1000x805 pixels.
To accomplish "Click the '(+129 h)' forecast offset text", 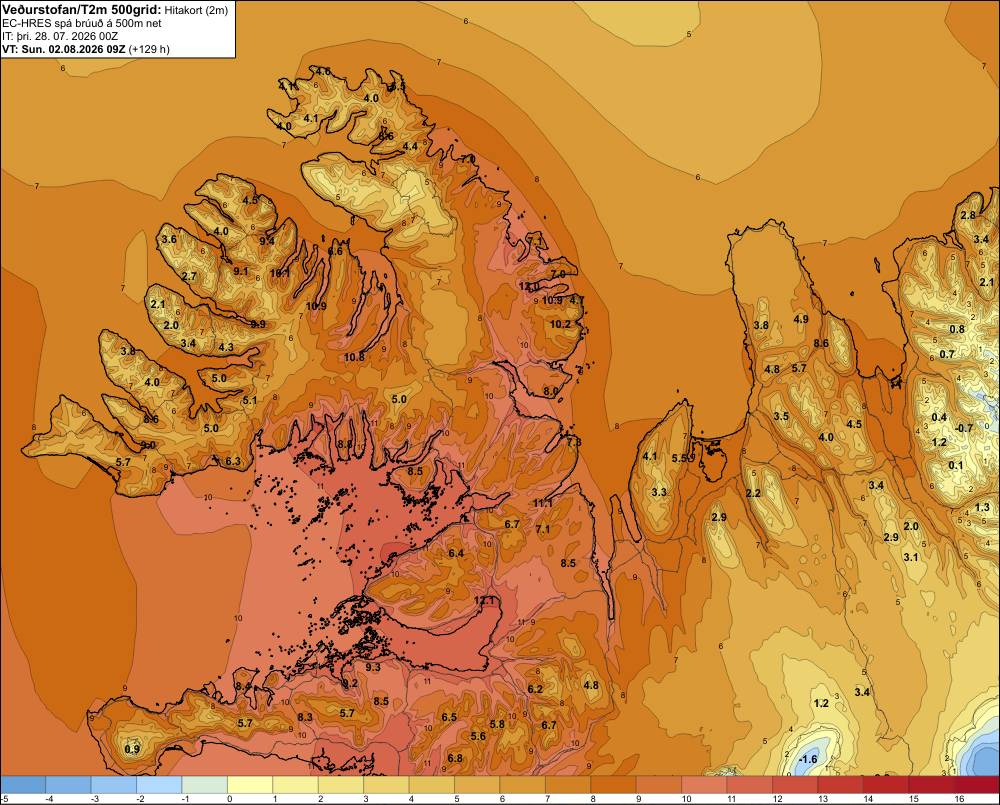I will 149,49.
